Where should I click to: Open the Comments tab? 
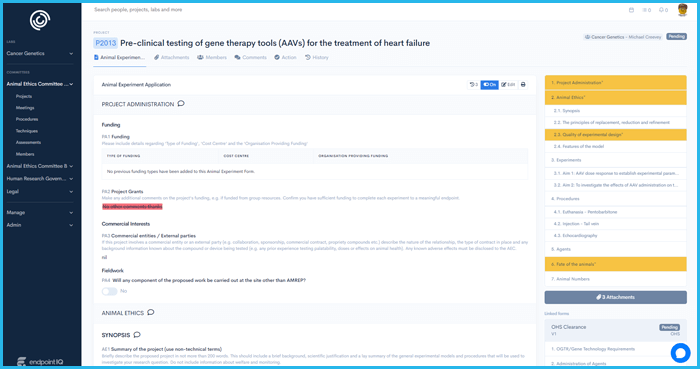(x=250, y=58)
